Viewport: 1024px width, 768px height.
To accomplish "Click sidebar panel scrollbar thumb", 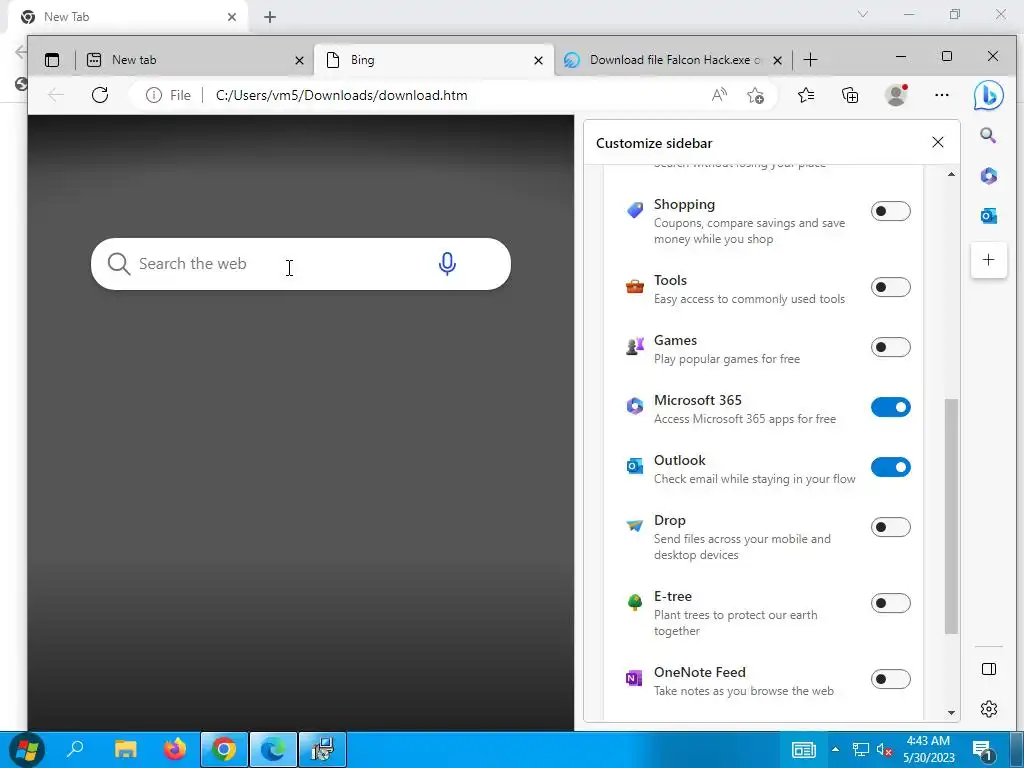I will coord(951,516).
